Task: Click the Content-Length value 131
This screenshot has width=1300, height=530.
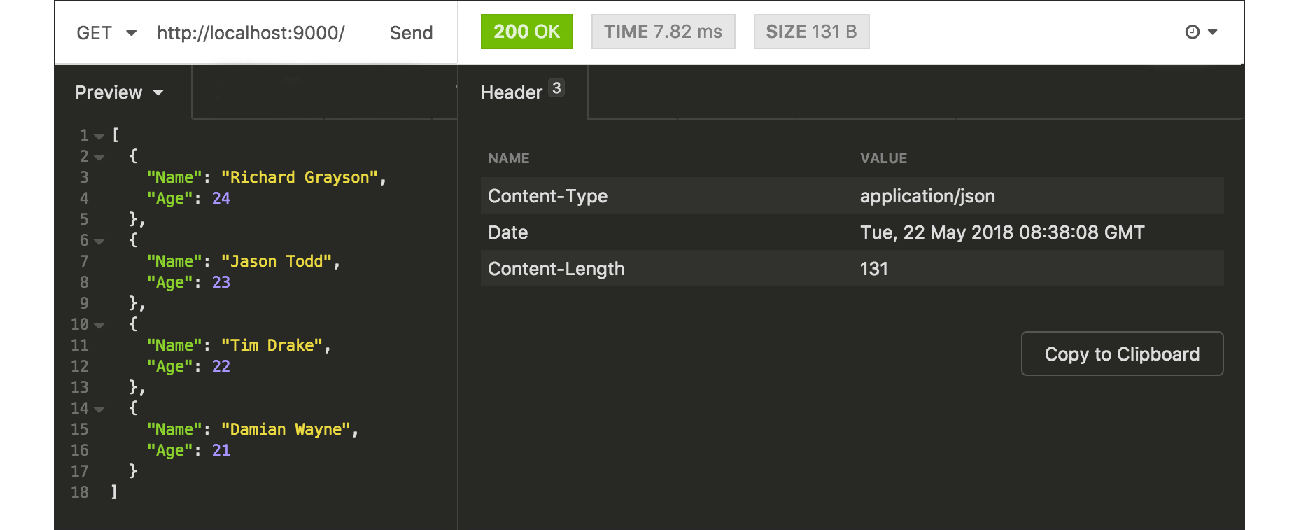Action: pos(873,268)
